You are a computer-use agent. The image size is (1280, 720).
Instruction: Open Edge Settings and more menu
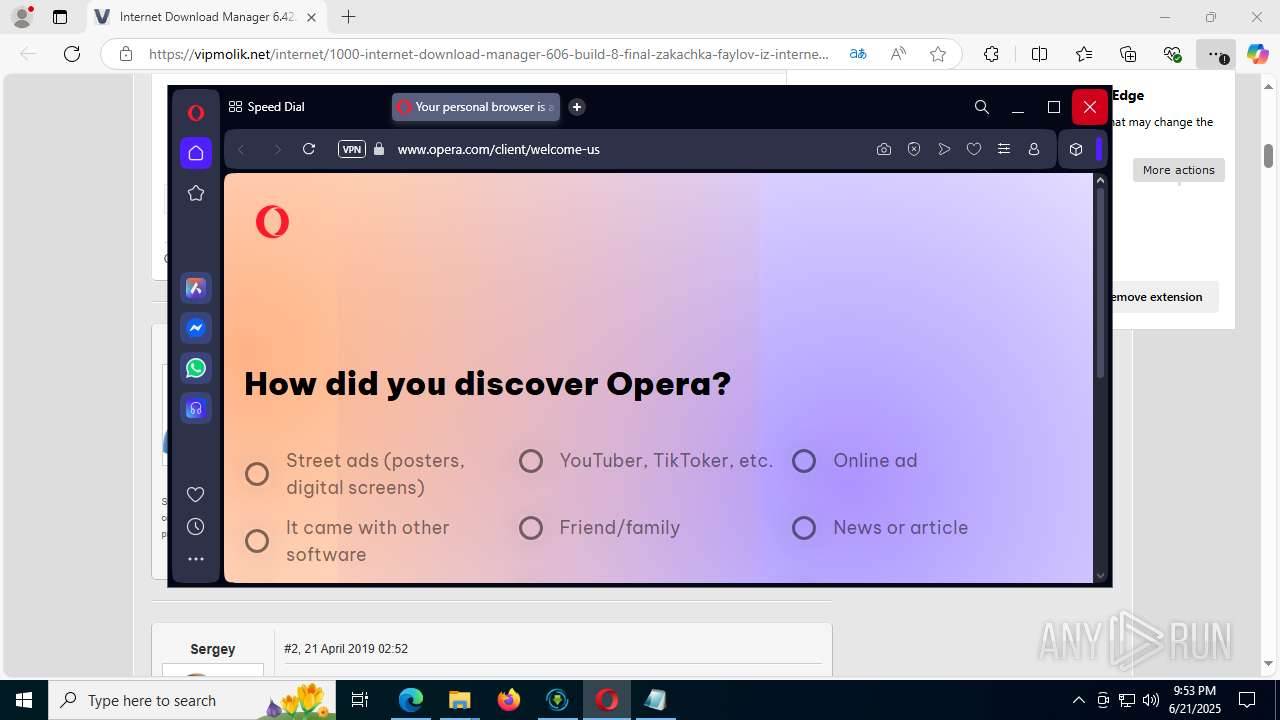[x=1216, y=54]
